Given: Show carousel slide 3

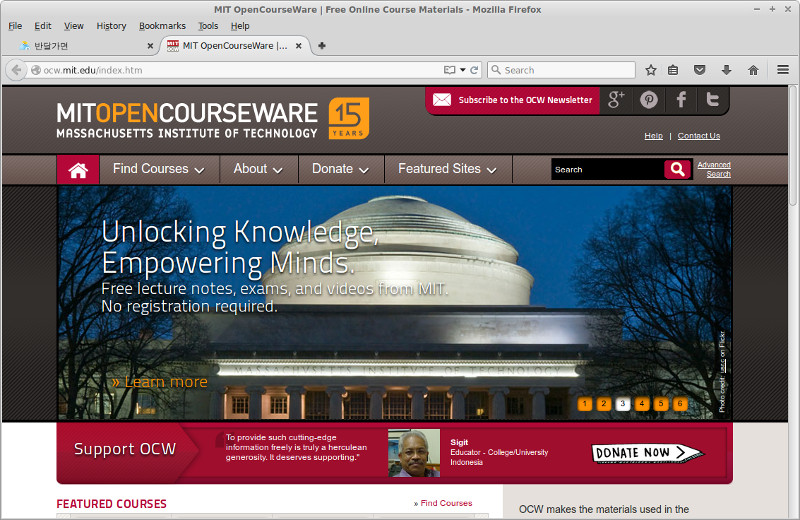Looking at the screenshot, I should 622,404.
